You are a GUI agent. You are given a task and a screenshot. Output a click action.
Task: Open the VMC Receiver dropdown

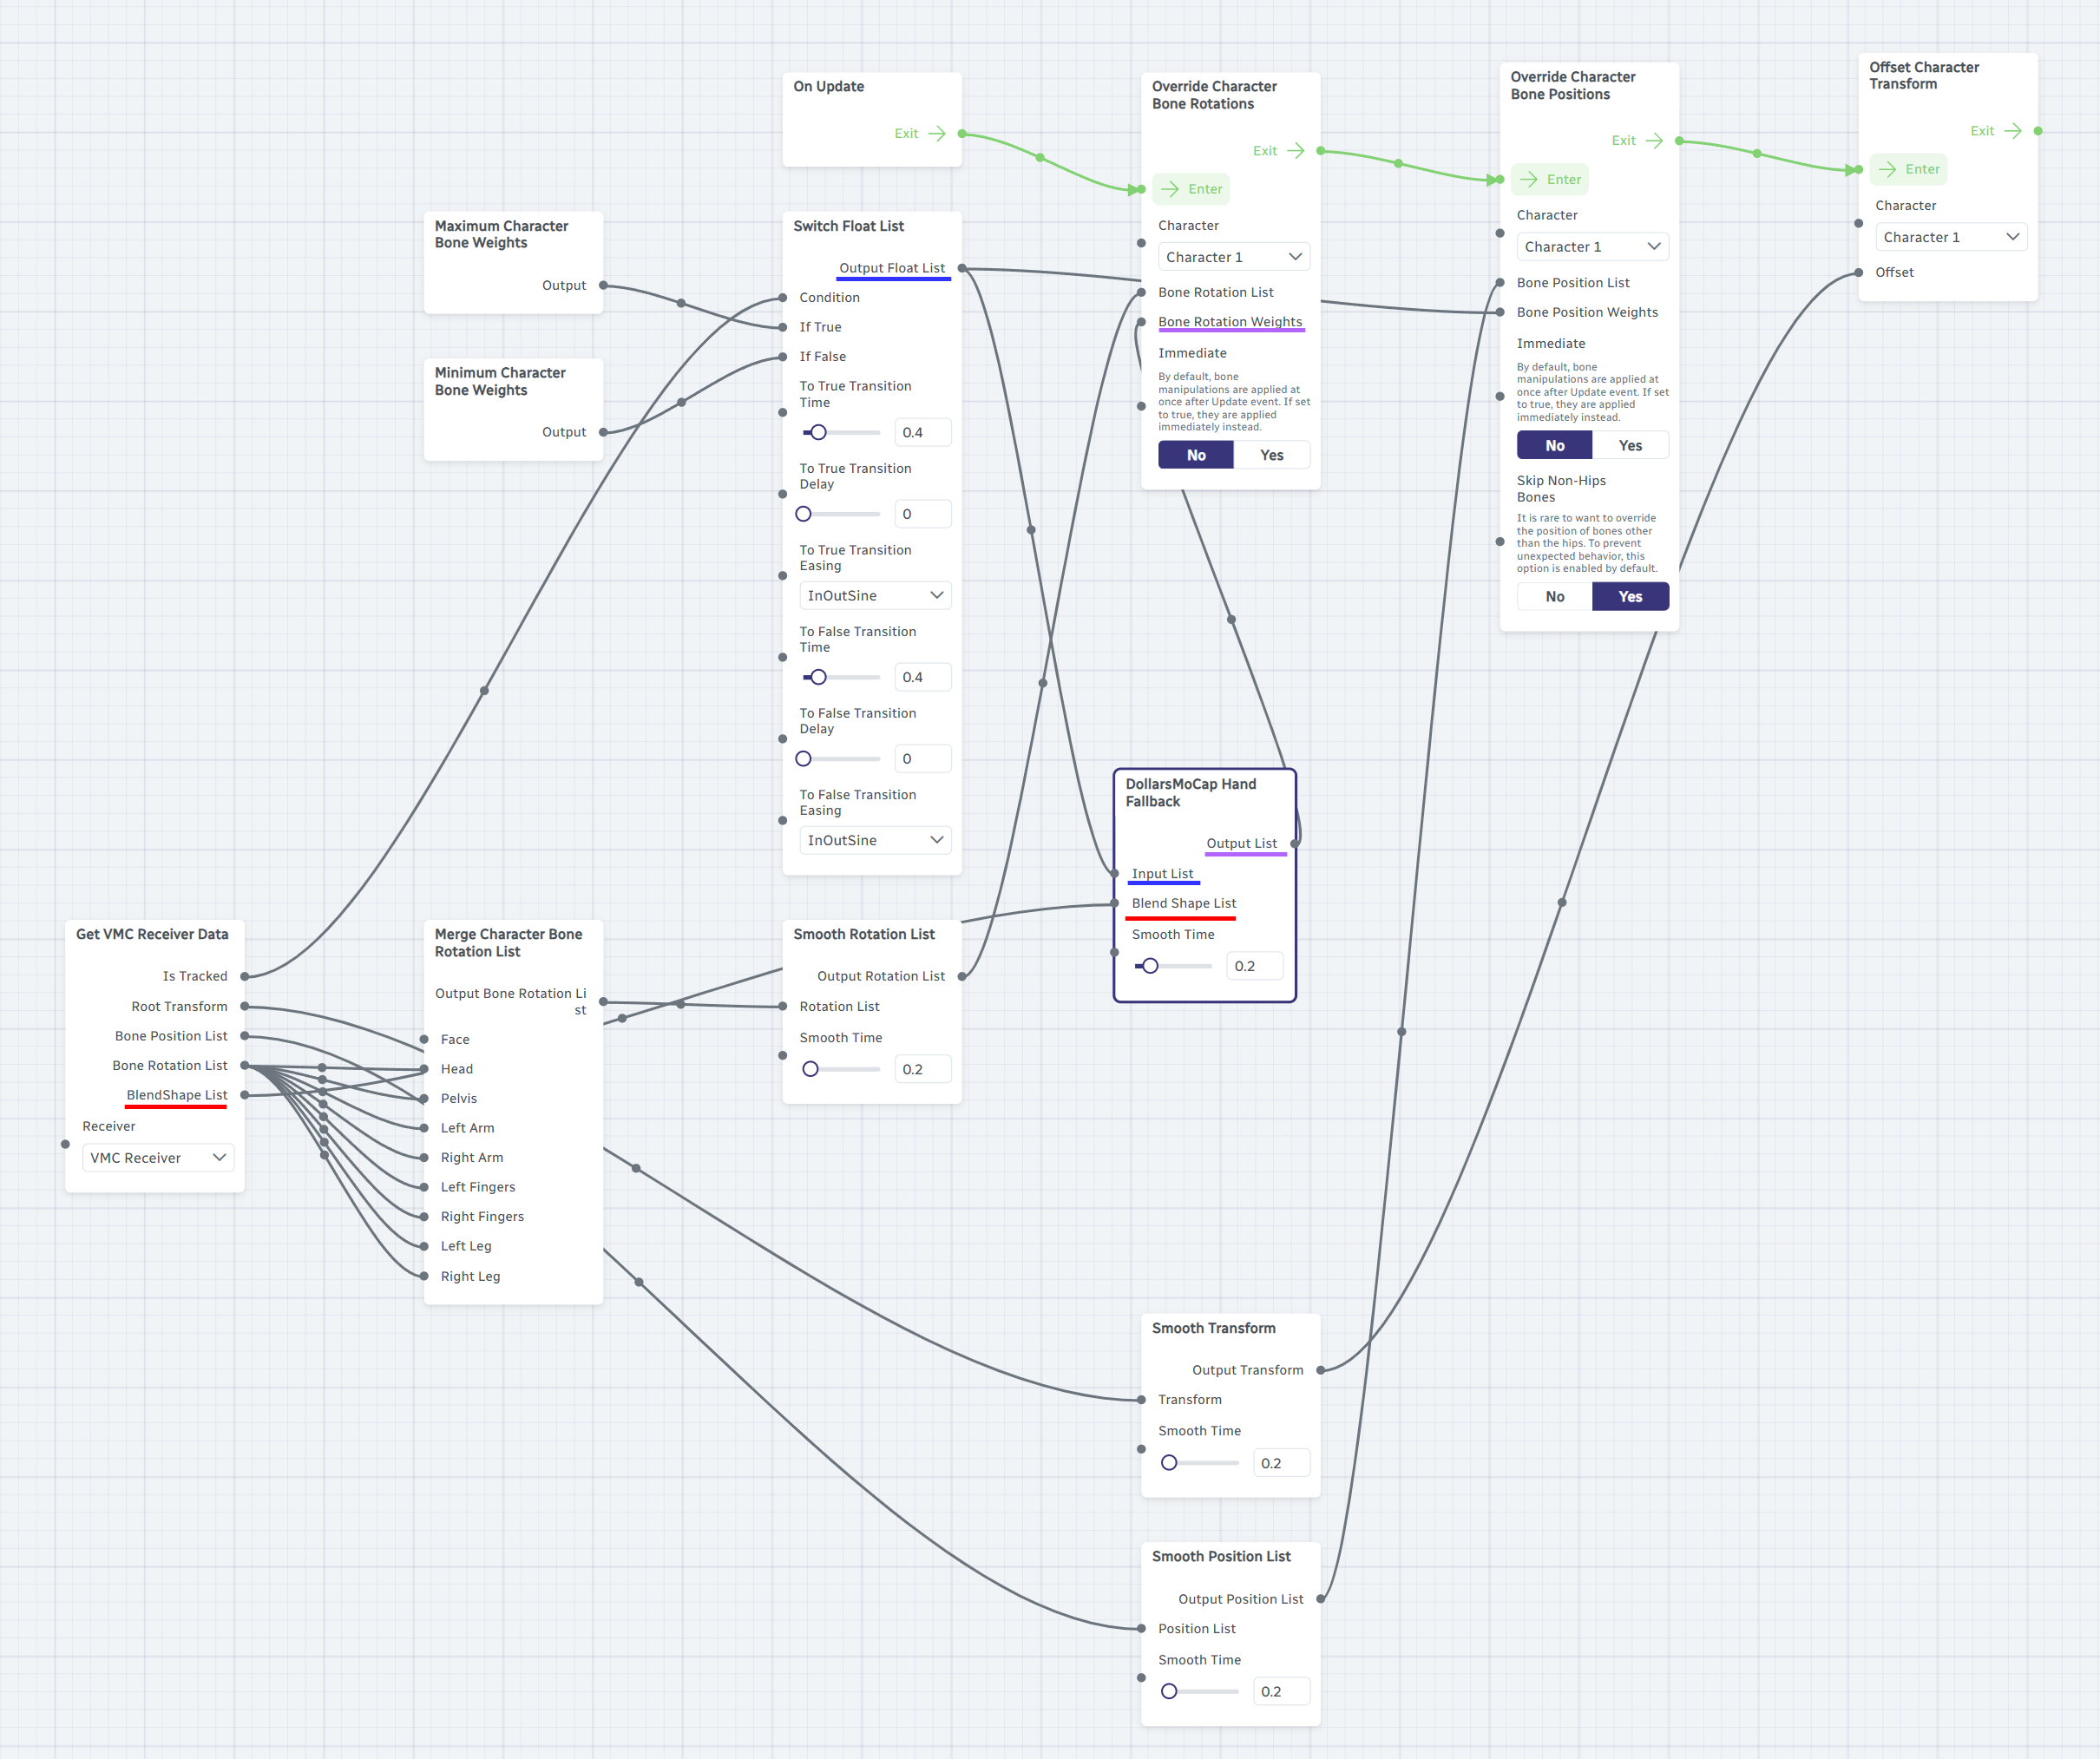tap(158, 1157)
